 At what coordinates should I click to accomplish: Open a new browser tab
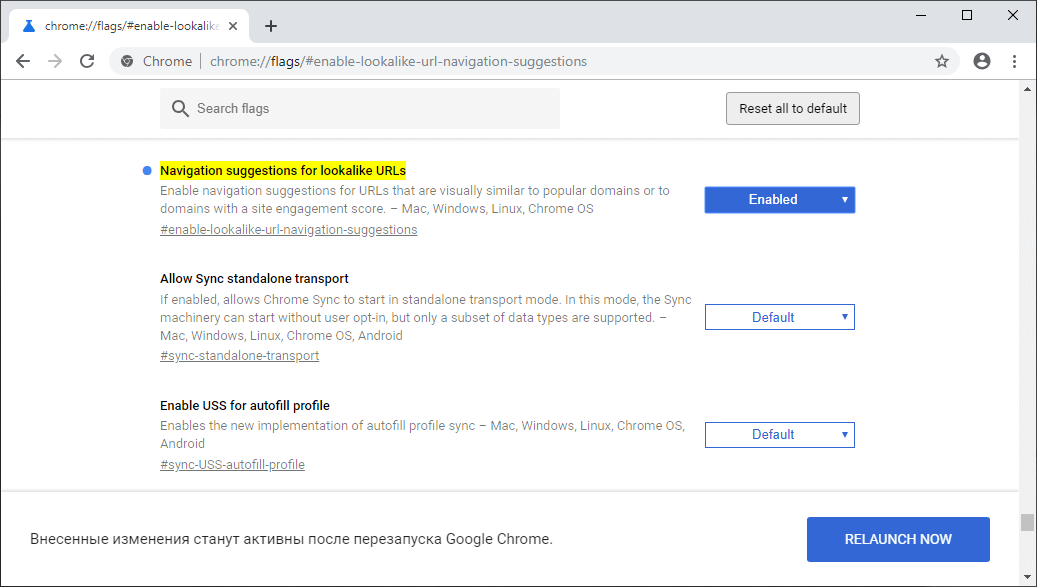pos(270,25)
